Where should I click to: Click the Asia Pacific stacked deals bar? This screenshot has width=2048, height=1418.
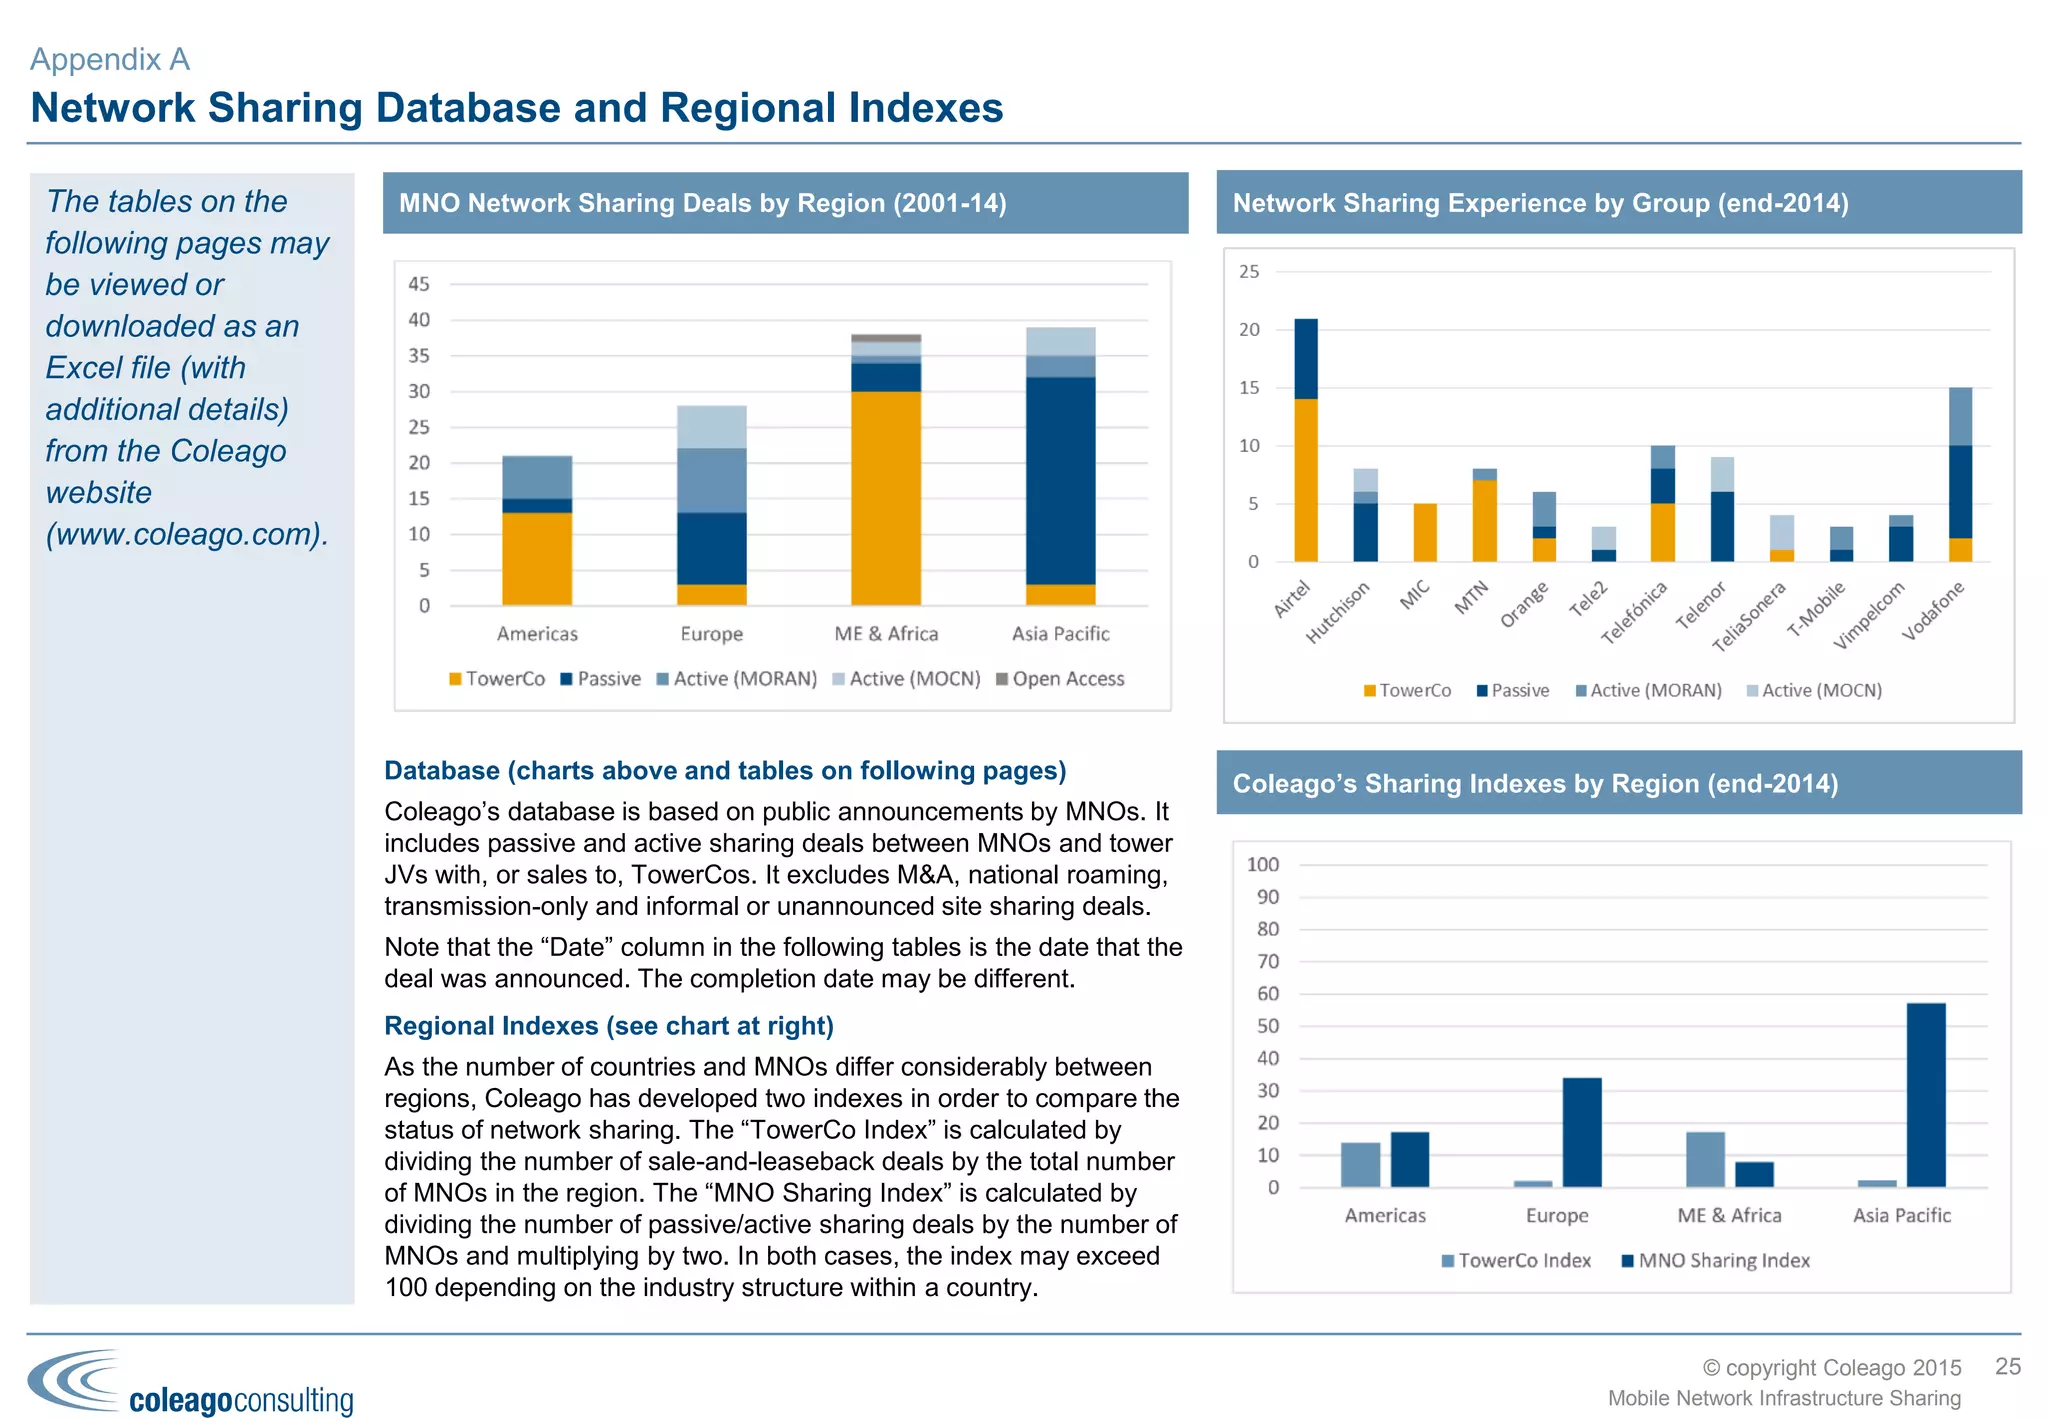click(x=1060, y=466)
